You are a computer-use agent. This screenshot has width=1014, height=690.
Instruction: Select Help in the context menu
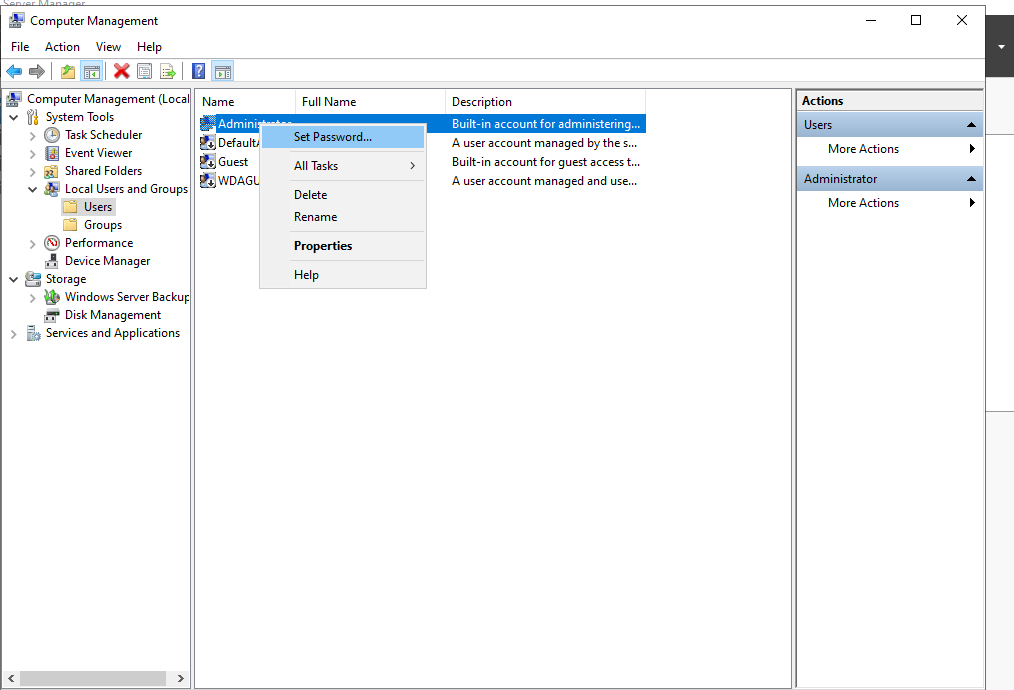point(343,275)
